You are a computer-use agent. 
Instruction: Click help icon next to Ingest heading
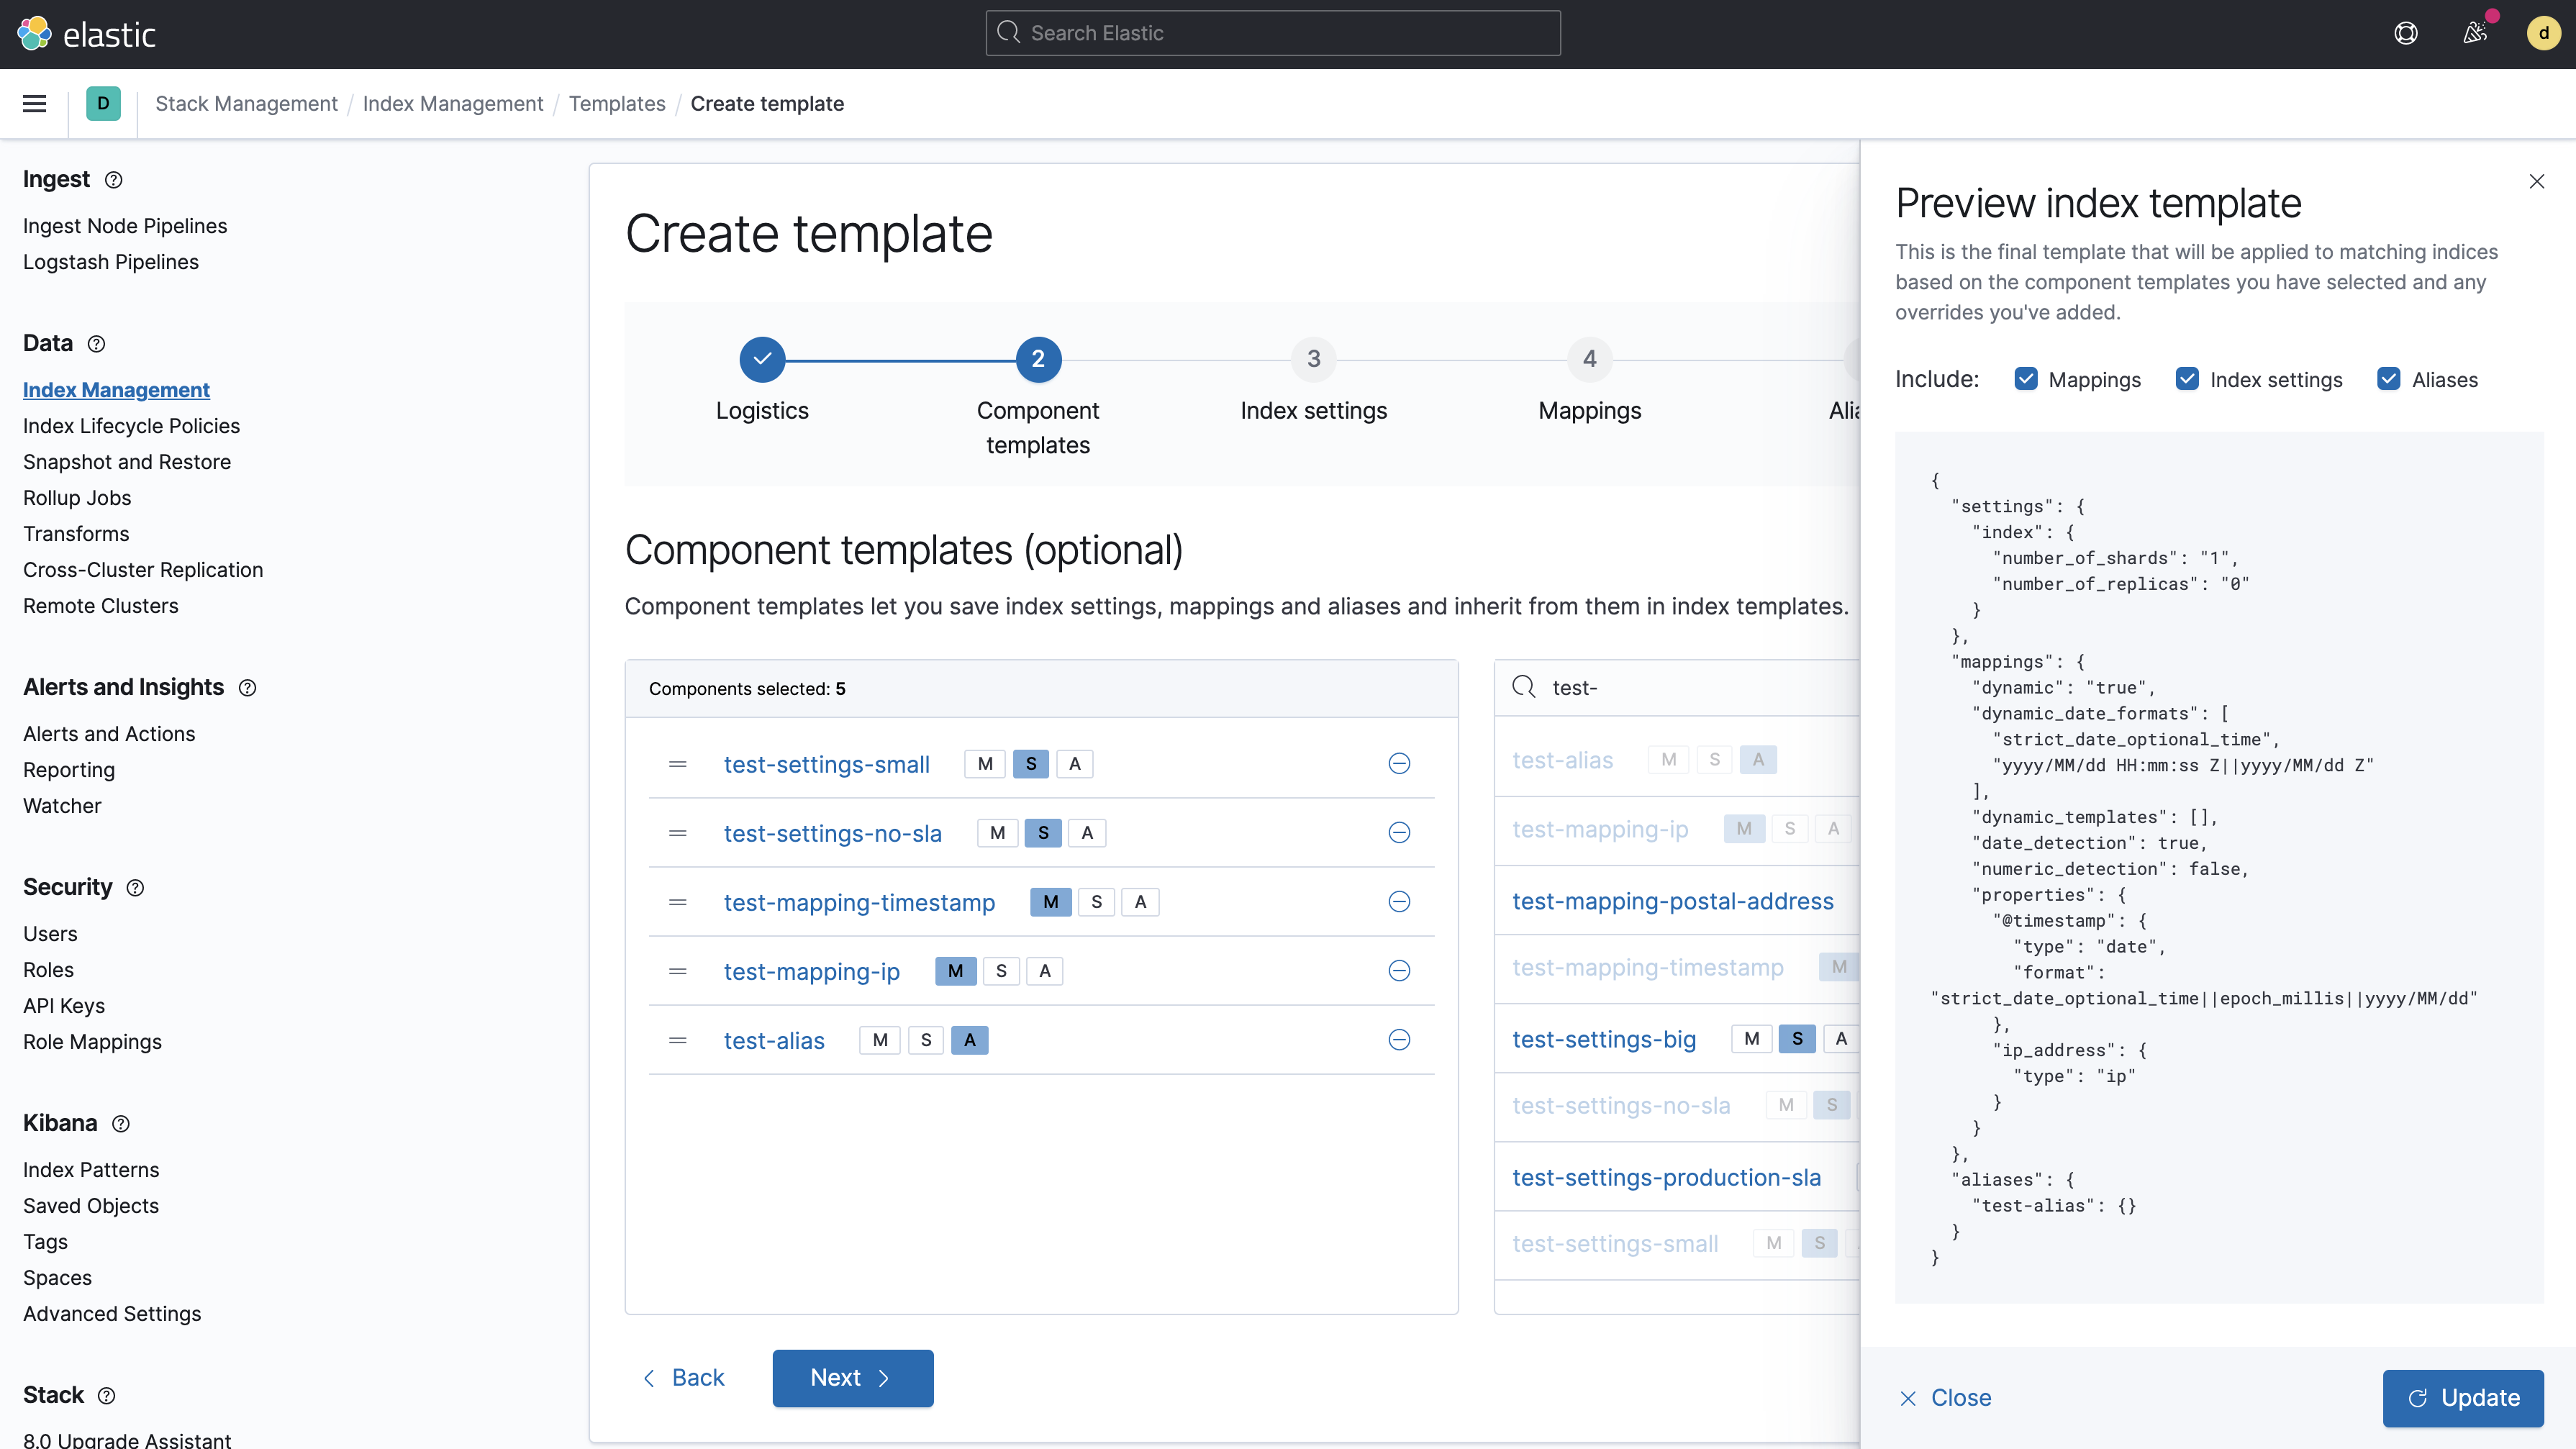(x=114, y=180)
